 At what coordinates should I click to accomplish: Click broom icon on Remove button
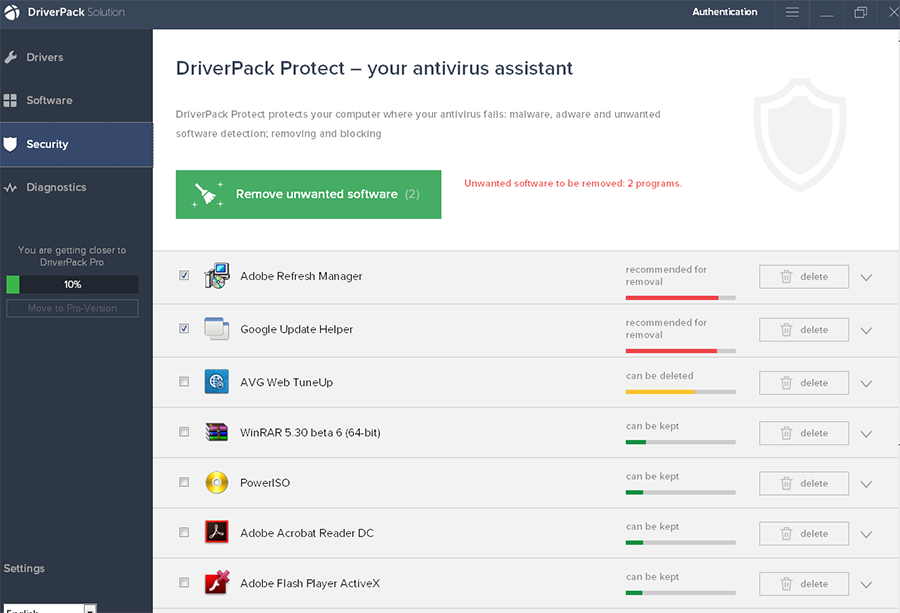coord(207,194)
